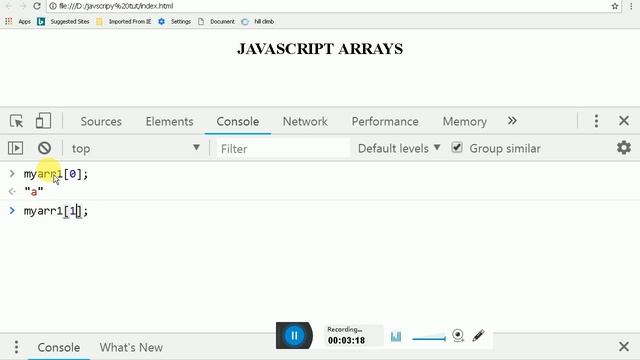Switch to Sources tab
640x360 pixels.
101,121
